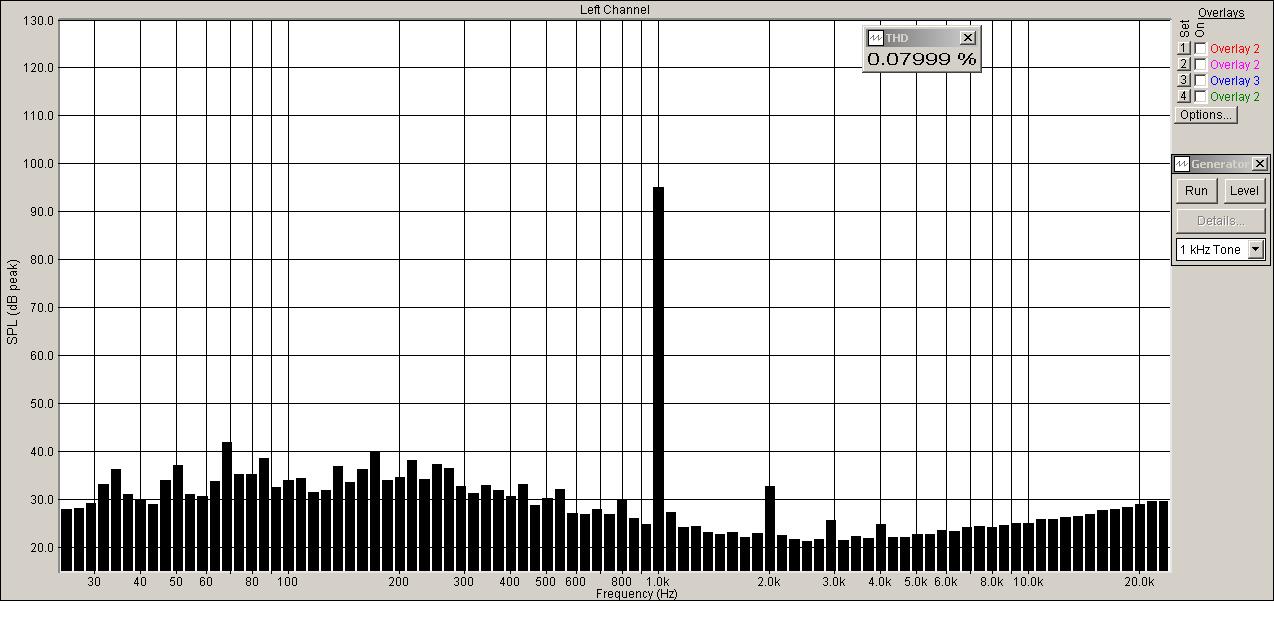Close the Generator panel
The height and width of the screenshot is (637, 1274).
coord(1260,164)
